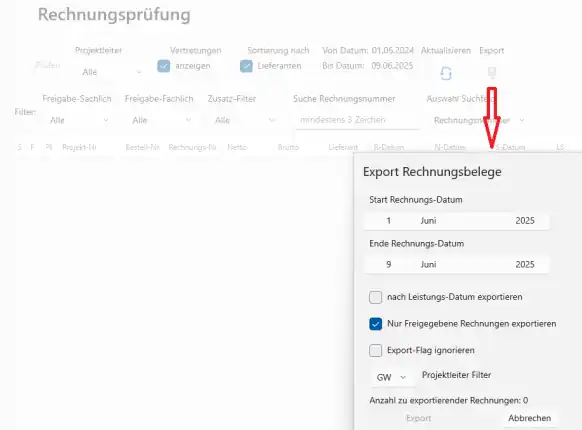Click the N-Datum column header

tap(450, 147)
